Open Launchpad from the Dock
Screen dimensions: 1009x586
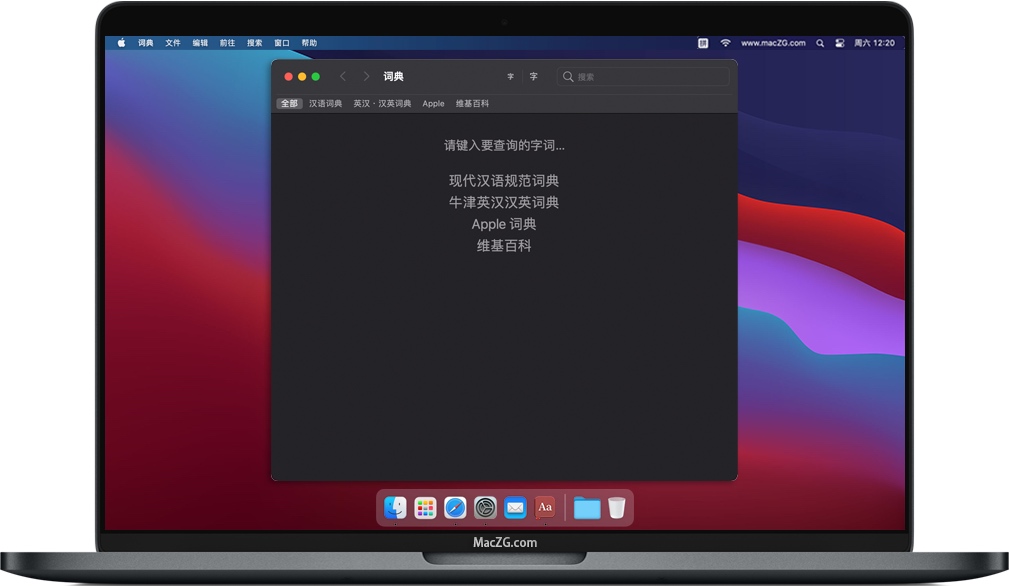pyautogui.click(x=424, y=507)
